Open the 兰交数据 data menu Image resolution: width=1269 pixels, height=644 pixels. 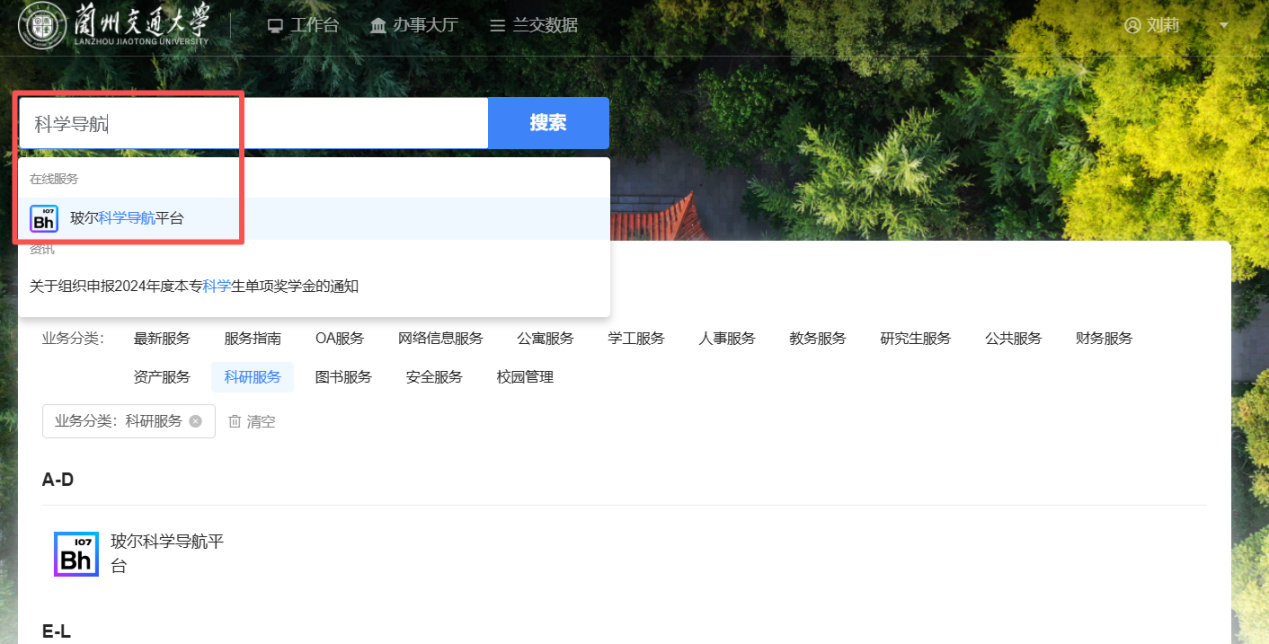pos(534,26)
